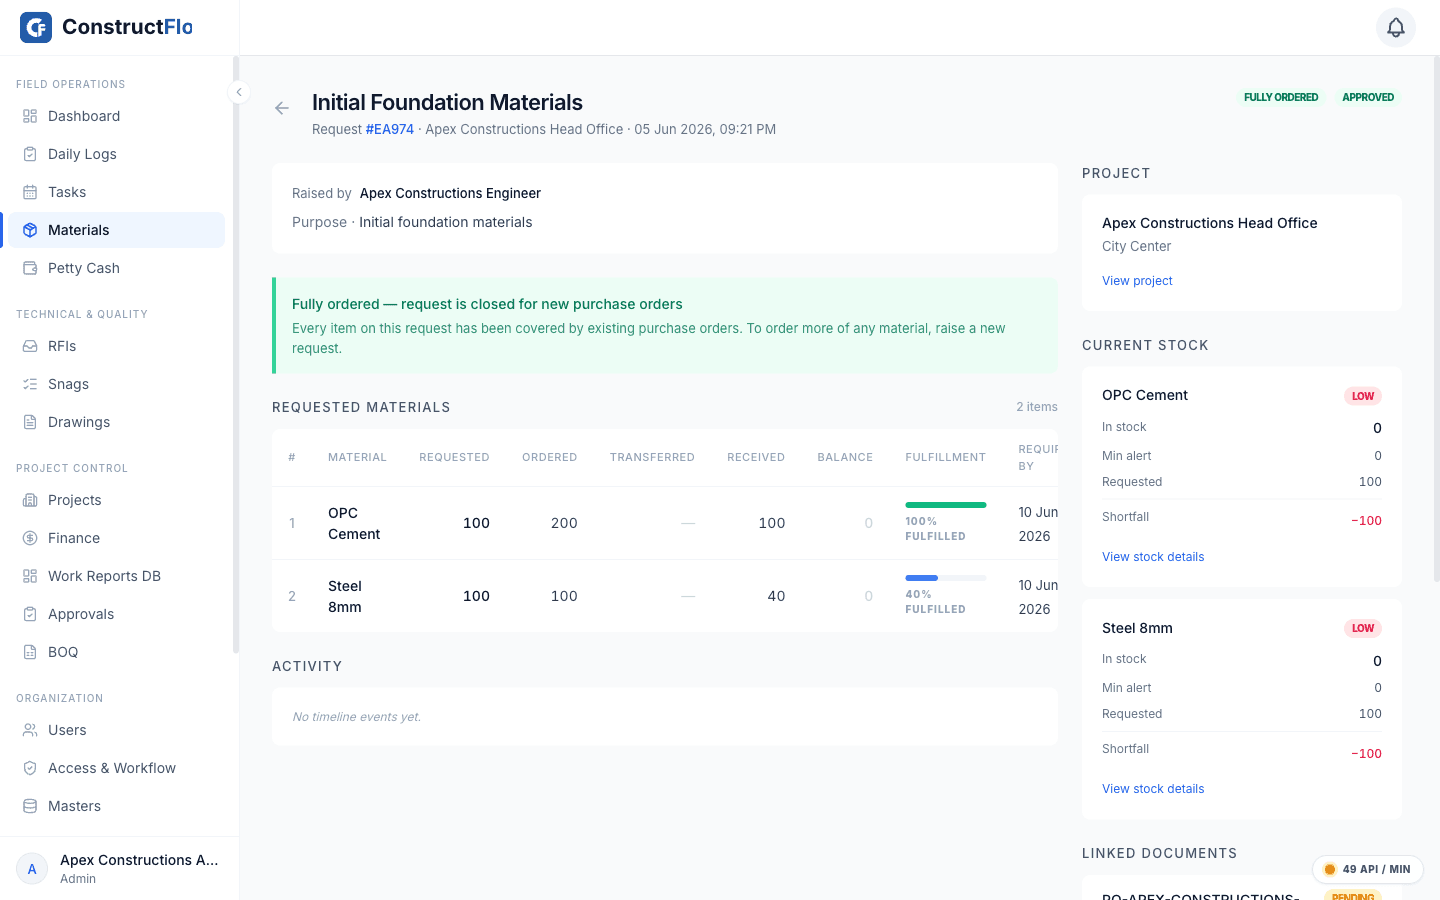Click the Approvals clipboard-check icon
Image resolution: width=1440 pixels, height=900 pixels.
click(30, 614)
